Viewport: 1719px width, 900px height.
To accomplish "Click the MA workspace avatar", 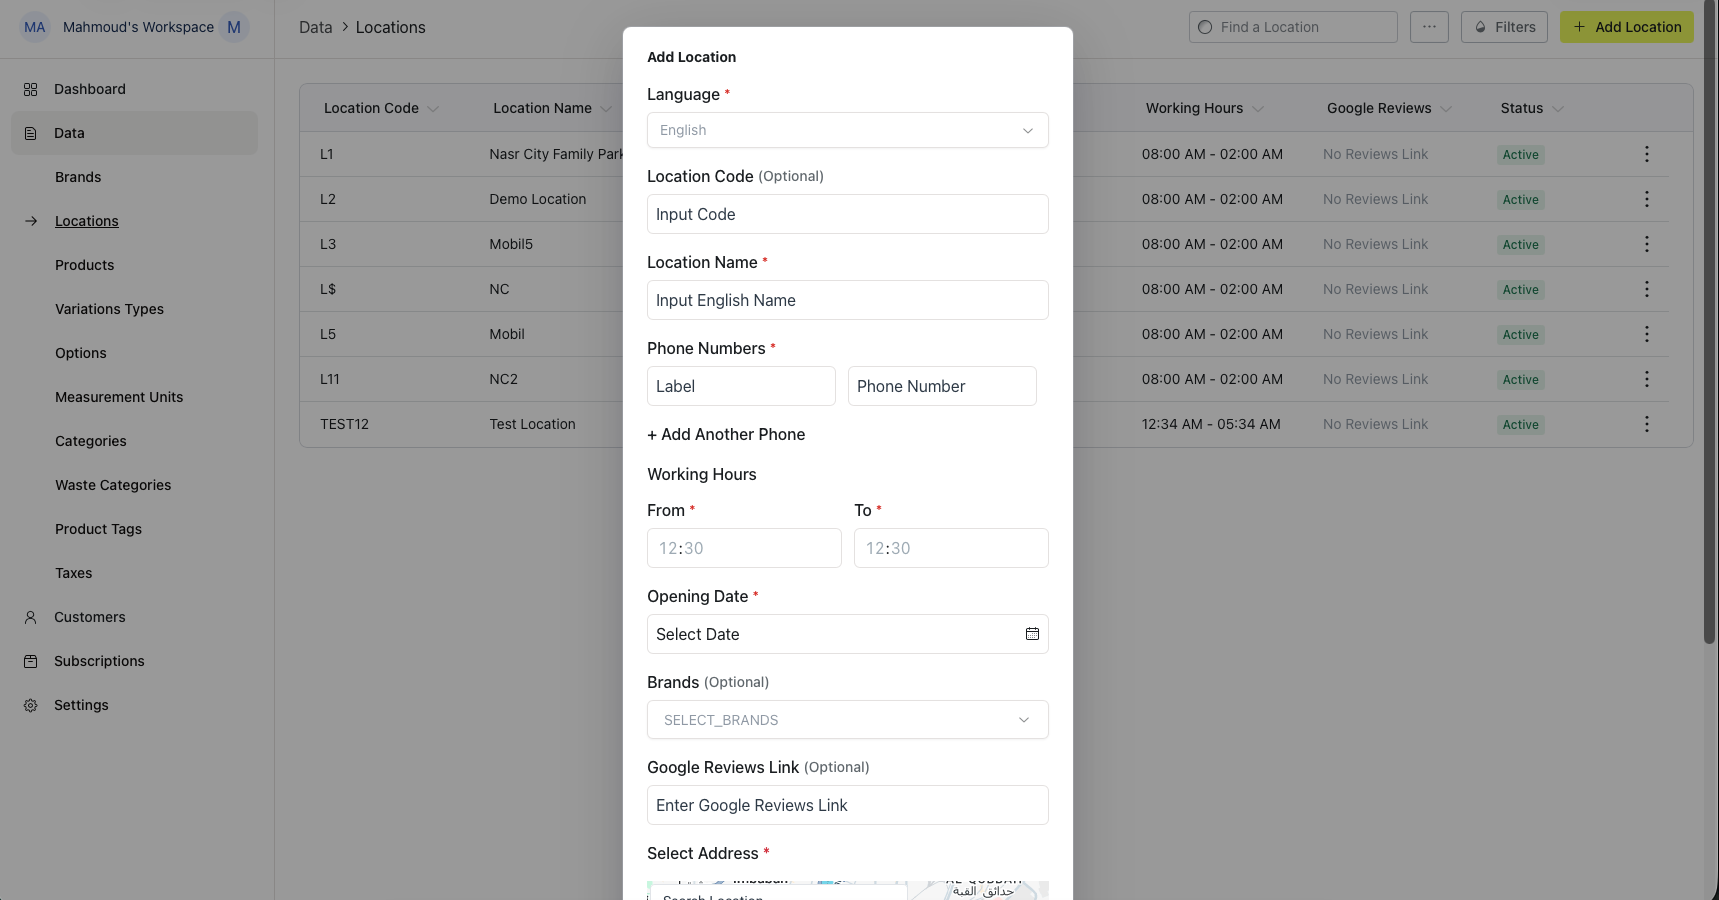I will (35, 27).
